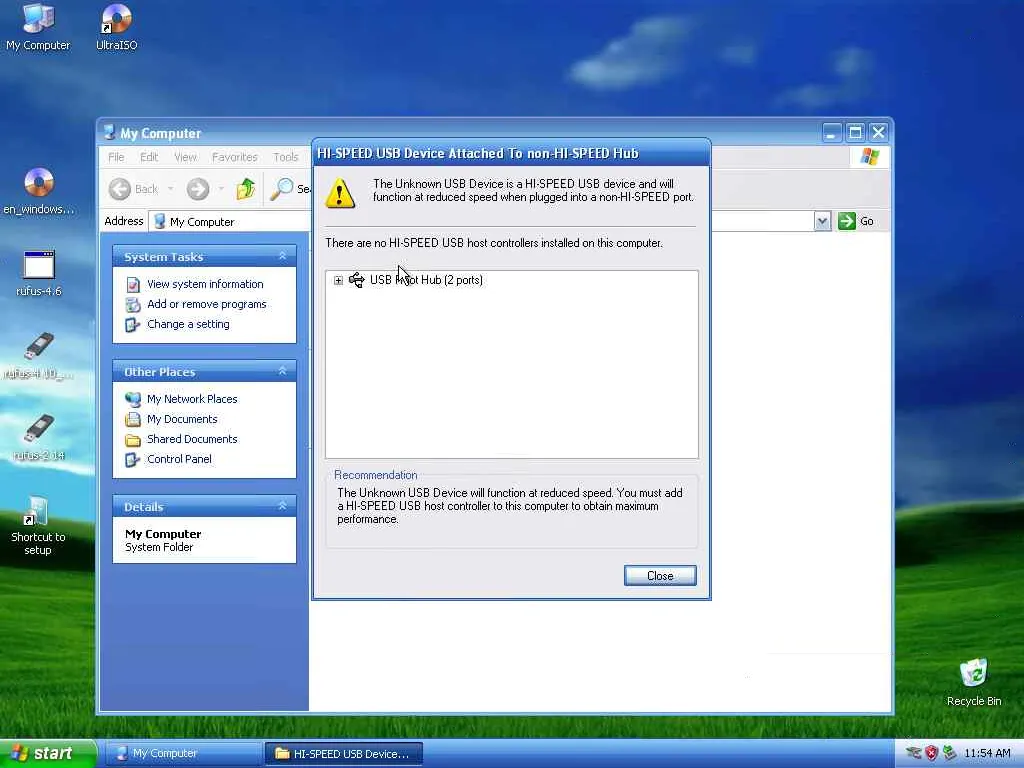The image size is (1024, 768).
Task: Open the Forward history dropdown arrow
Action: [x=221, y=189]
